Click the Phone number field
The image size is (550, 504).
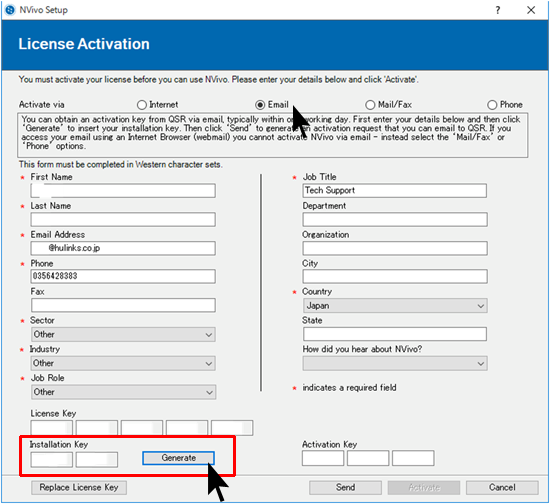pos(123,276)
